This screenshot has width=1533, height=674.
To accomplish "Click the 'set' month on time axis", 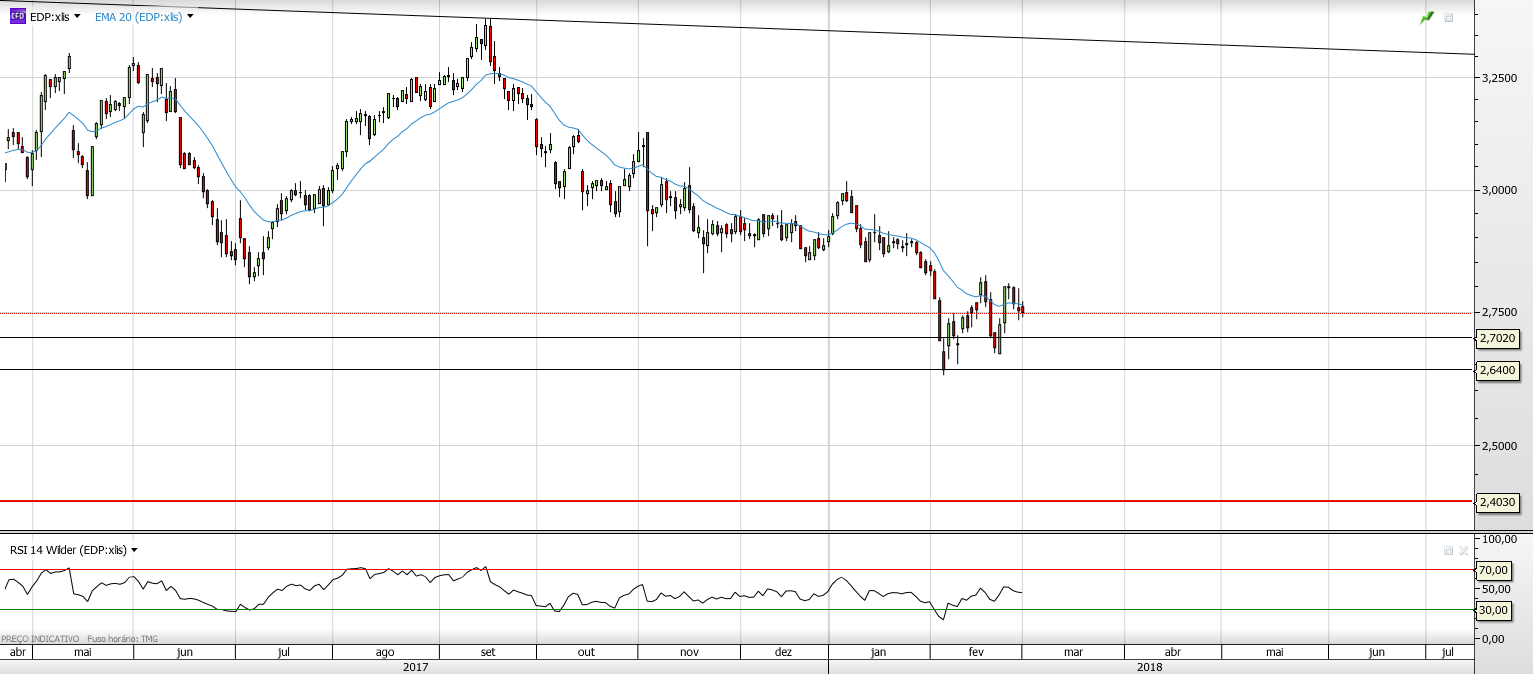I will pos(488,652).
